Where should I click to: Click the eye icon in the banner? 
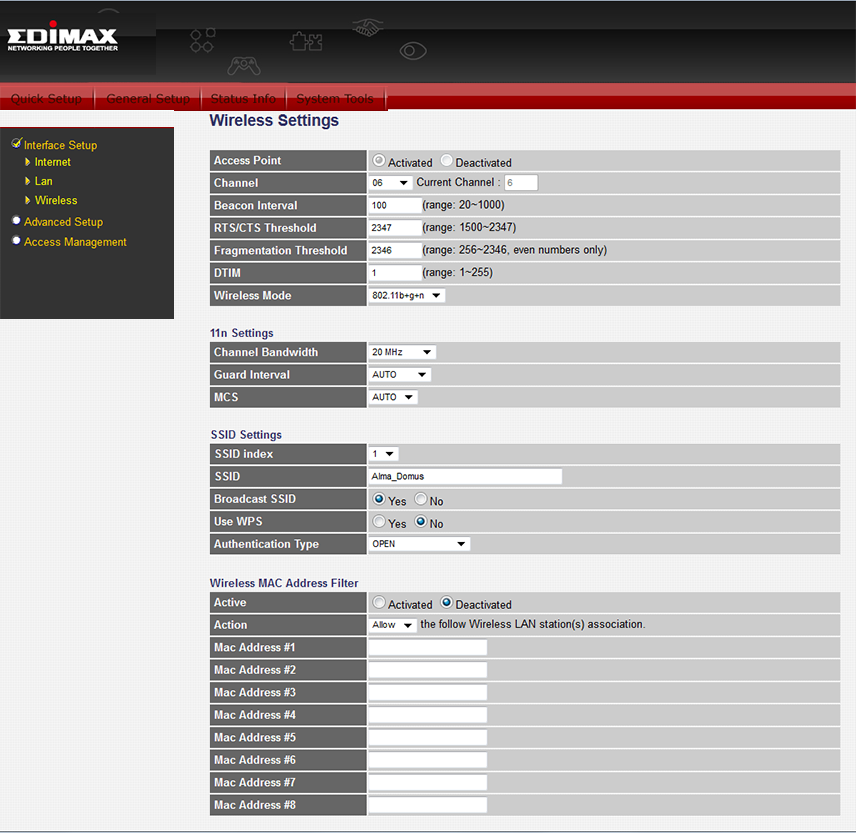[x=413, y=50]
